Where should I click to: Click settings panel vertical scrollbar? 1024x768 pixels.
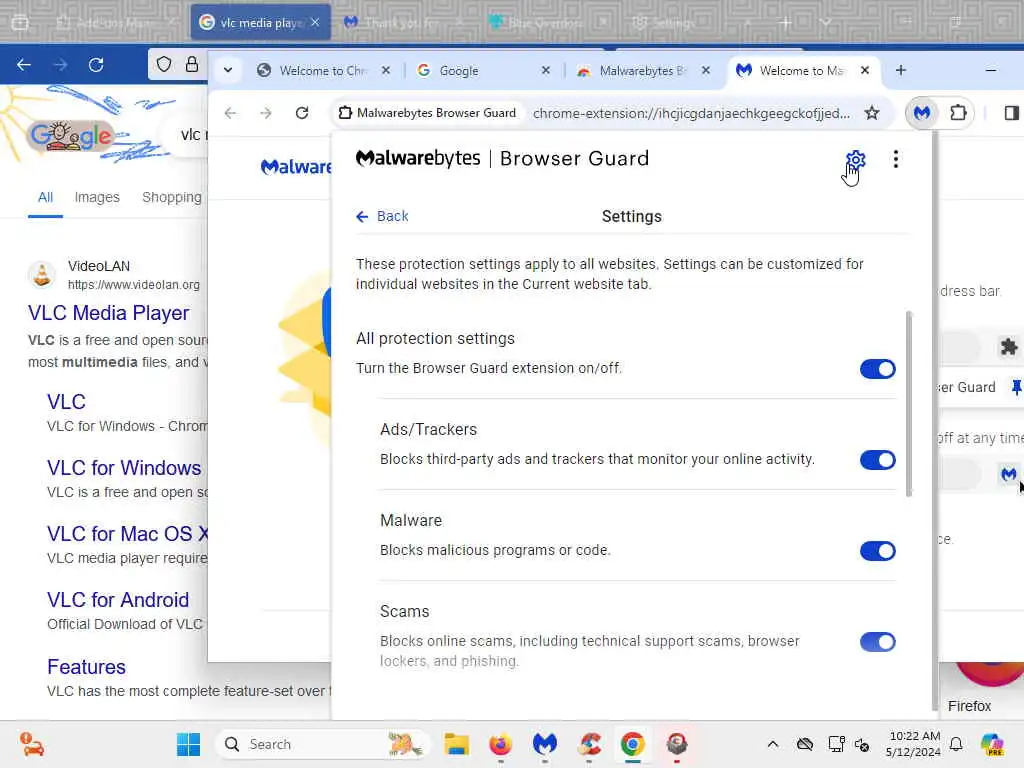point(908,404)
